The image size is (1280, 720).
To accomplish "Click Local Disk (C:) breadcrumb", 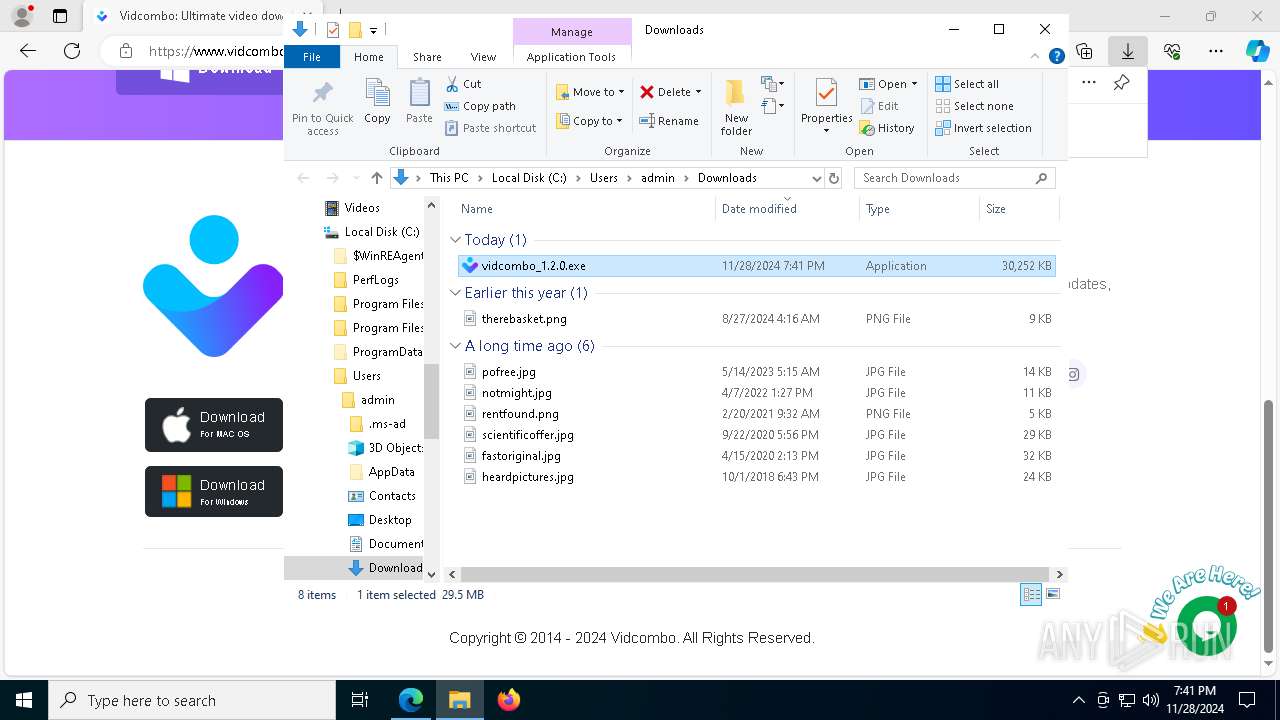I will coord(529,178).
